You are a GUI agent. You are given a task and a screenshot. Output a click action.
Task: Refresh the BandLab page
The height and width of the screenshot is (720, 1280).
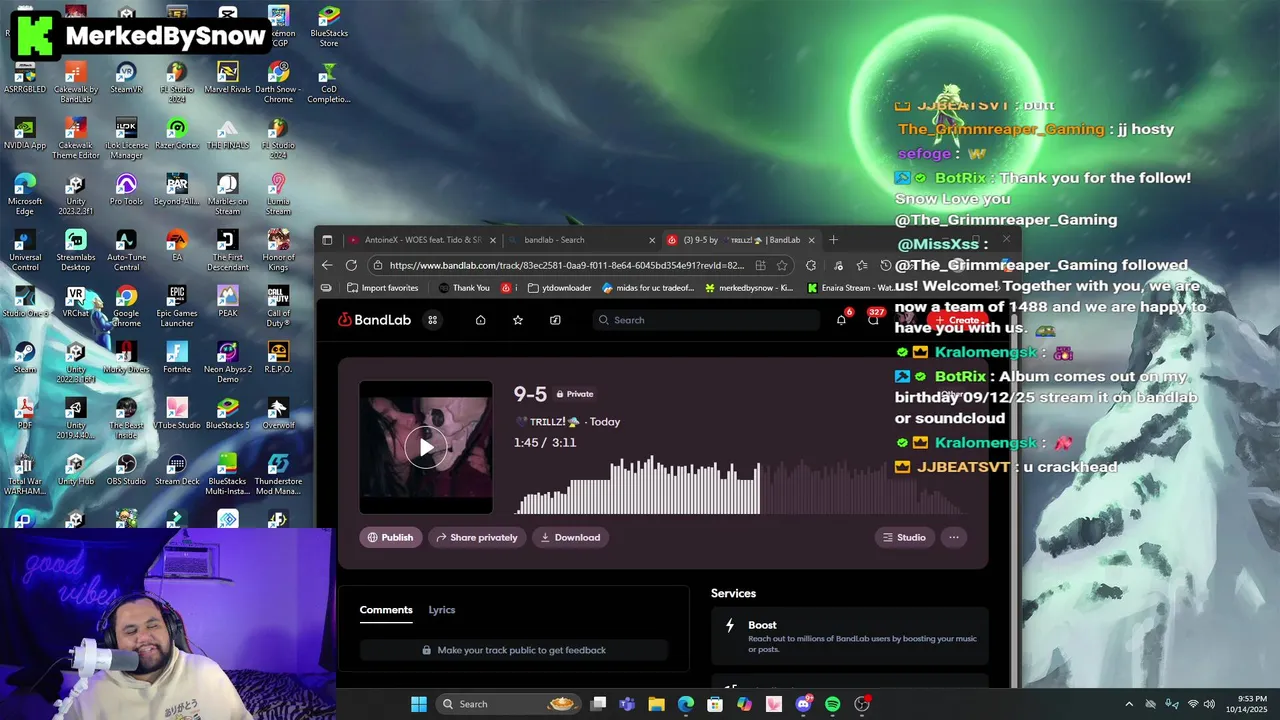351,265
